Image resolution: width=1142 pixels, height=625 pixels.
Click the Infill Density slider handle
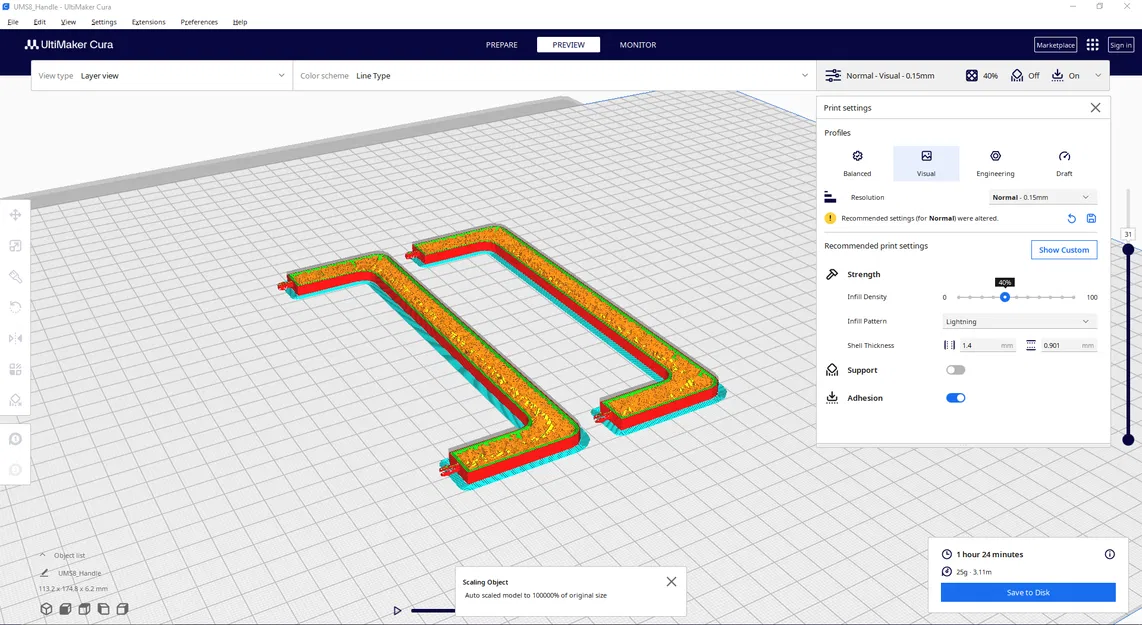click(1004, 297)
